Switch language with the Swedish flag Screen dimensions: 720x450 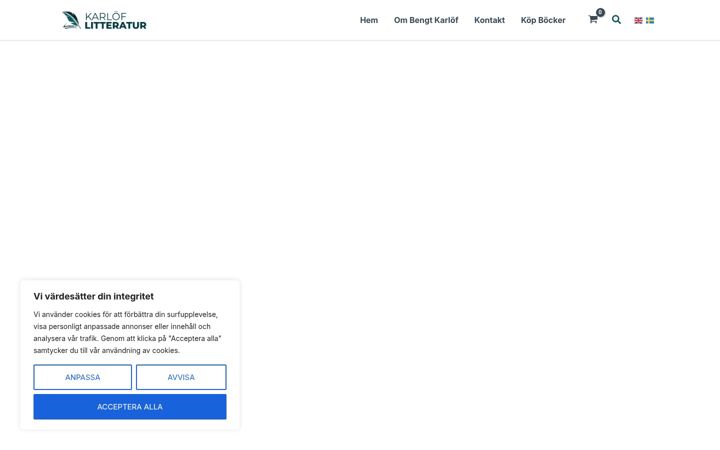[x=650, y=20]
